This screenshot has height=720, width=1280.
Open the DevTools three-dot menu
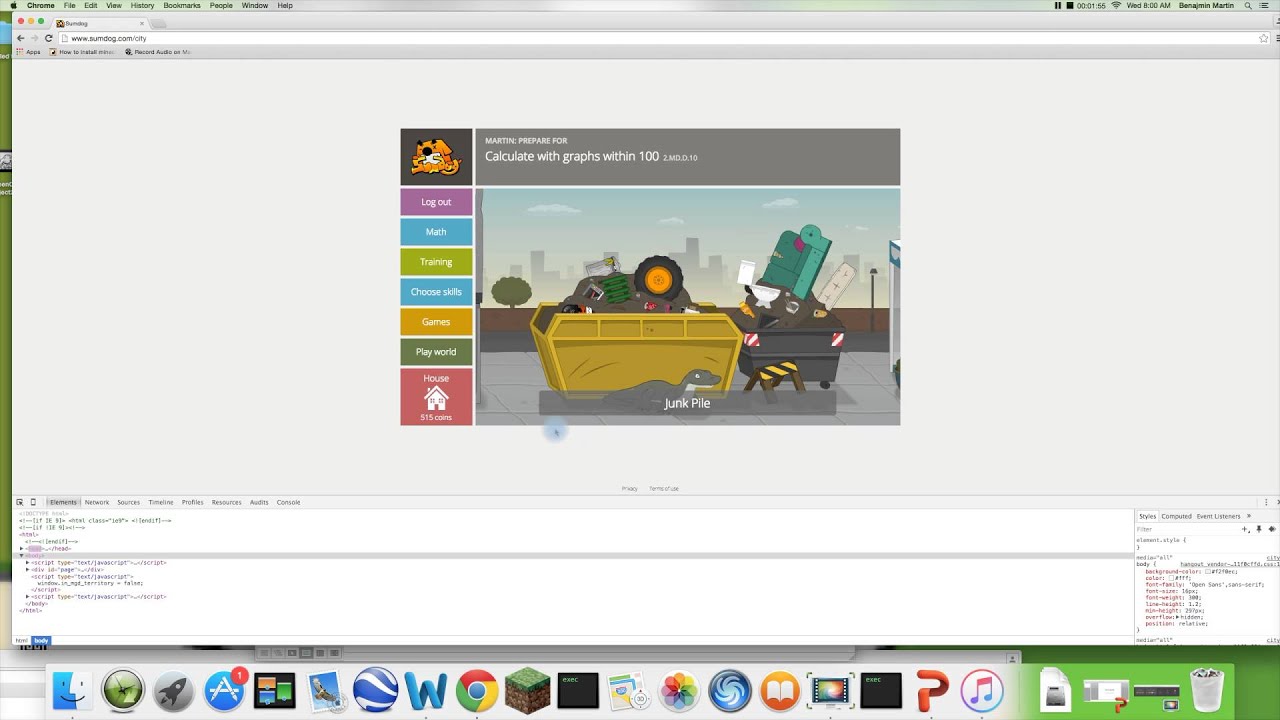(x=1266, y=502)
